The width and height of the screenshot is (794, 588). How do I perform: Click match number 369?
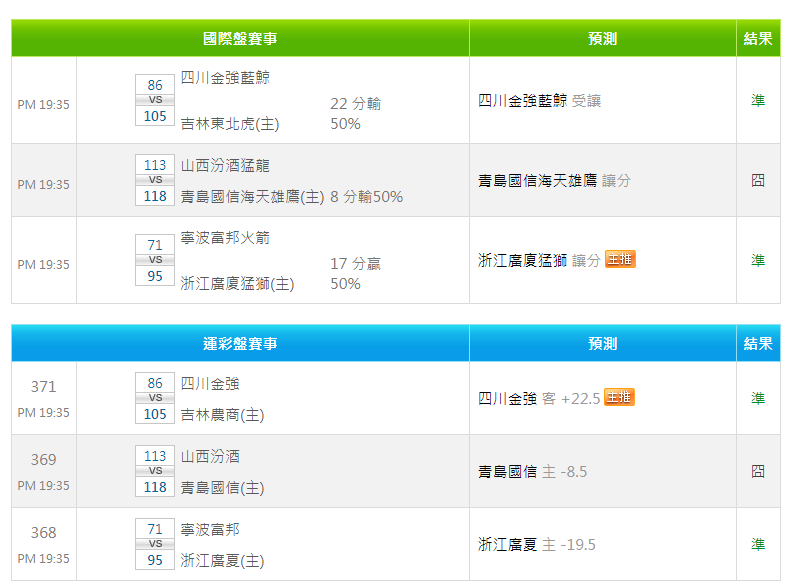[44, 460]
